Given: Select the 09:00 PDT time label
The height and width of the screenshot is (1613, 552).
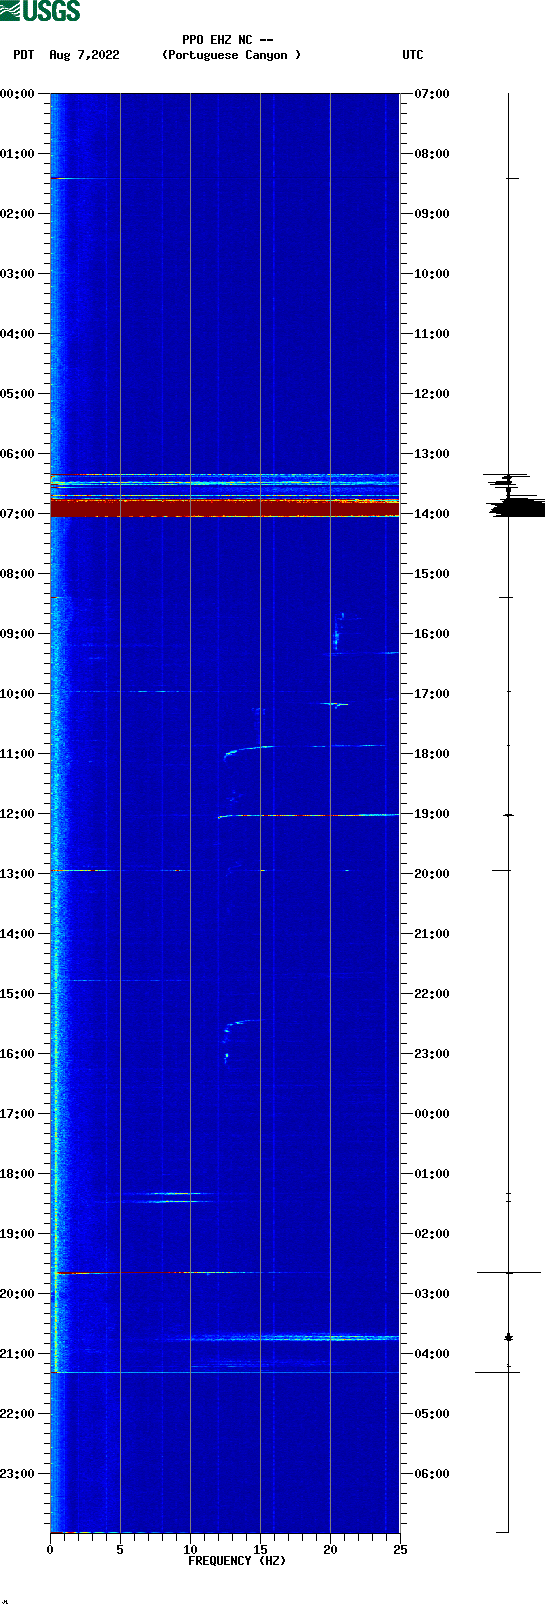Looking at the screenshot, I should pyautogui.click(x=17, y=634).
